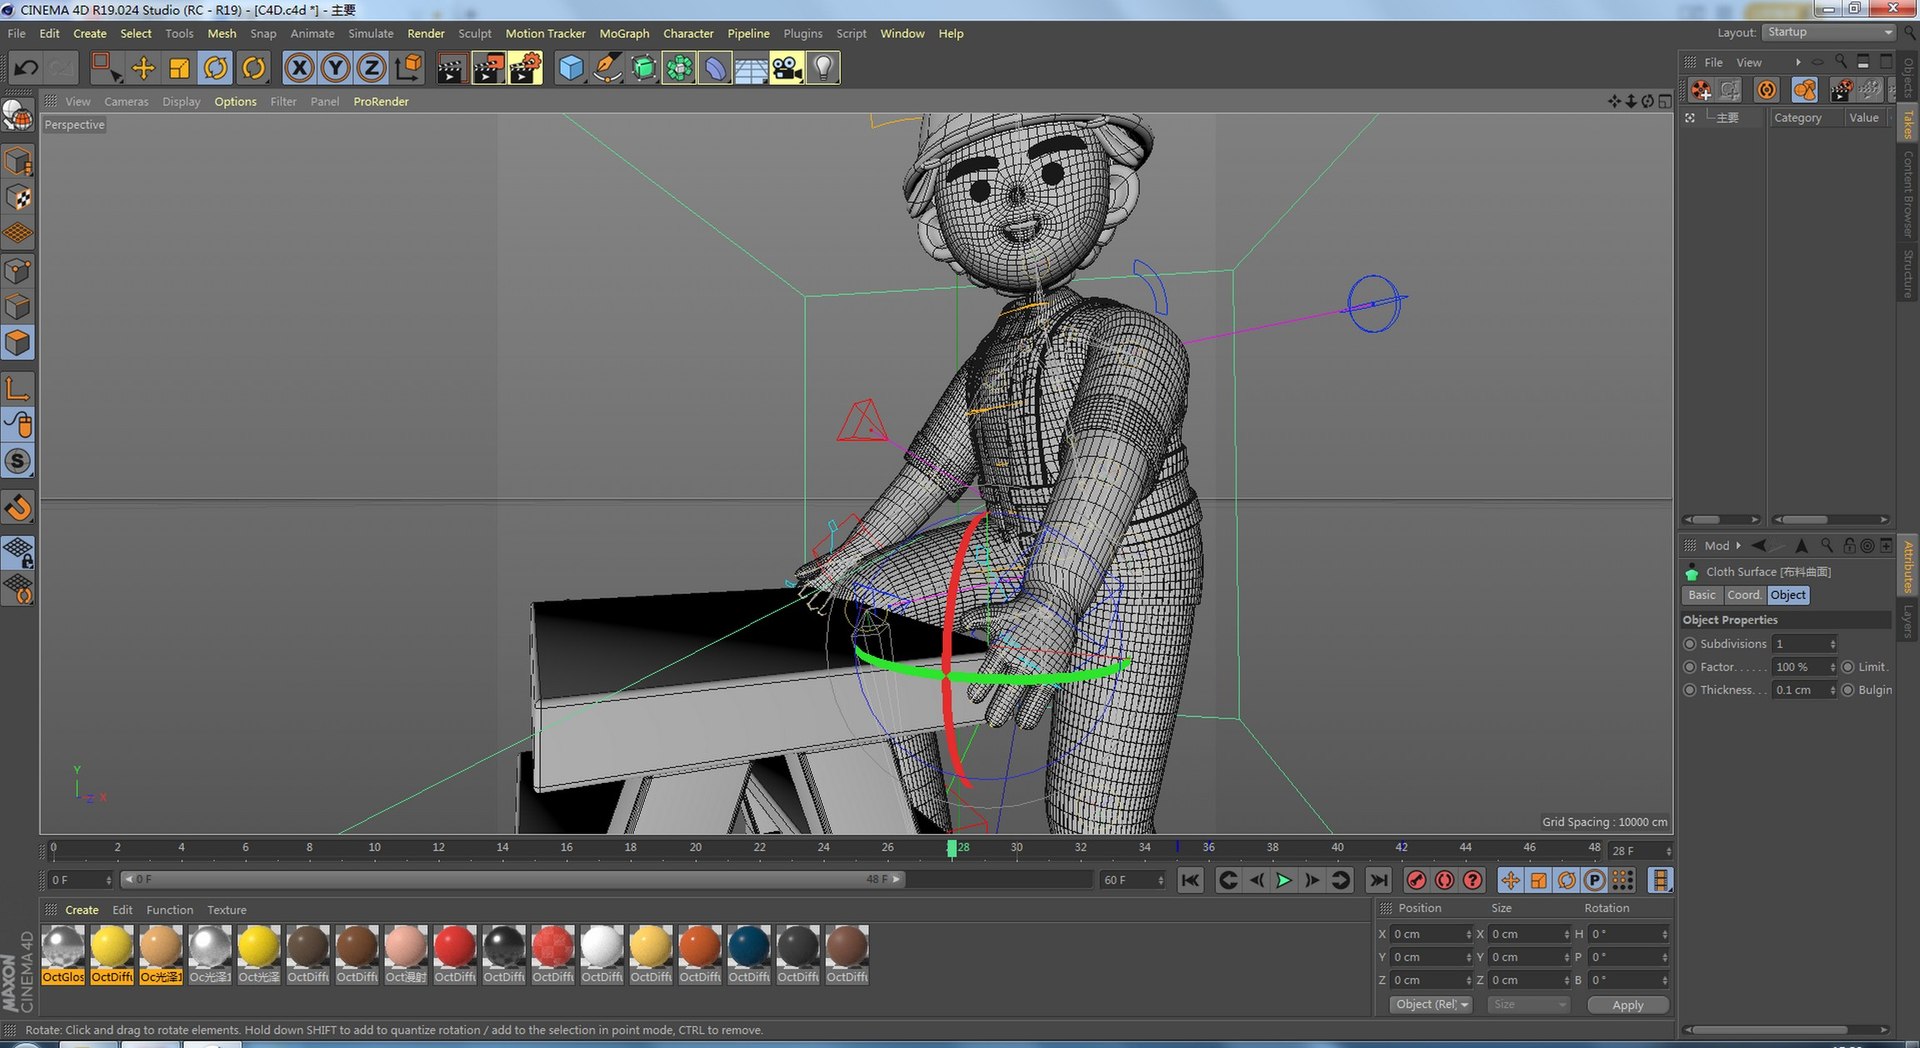Step the current frame 28 F spinner

(x=1668, y=851)
